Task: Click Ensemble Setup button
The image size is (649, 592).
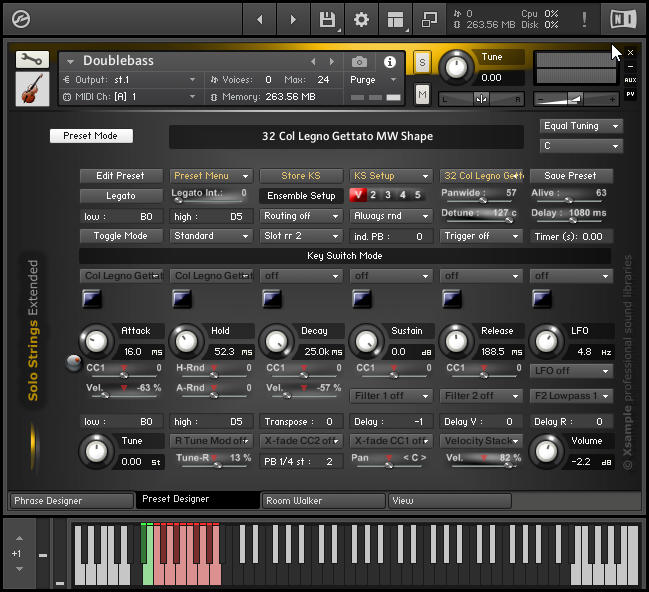Action: (x=301, y=196)
